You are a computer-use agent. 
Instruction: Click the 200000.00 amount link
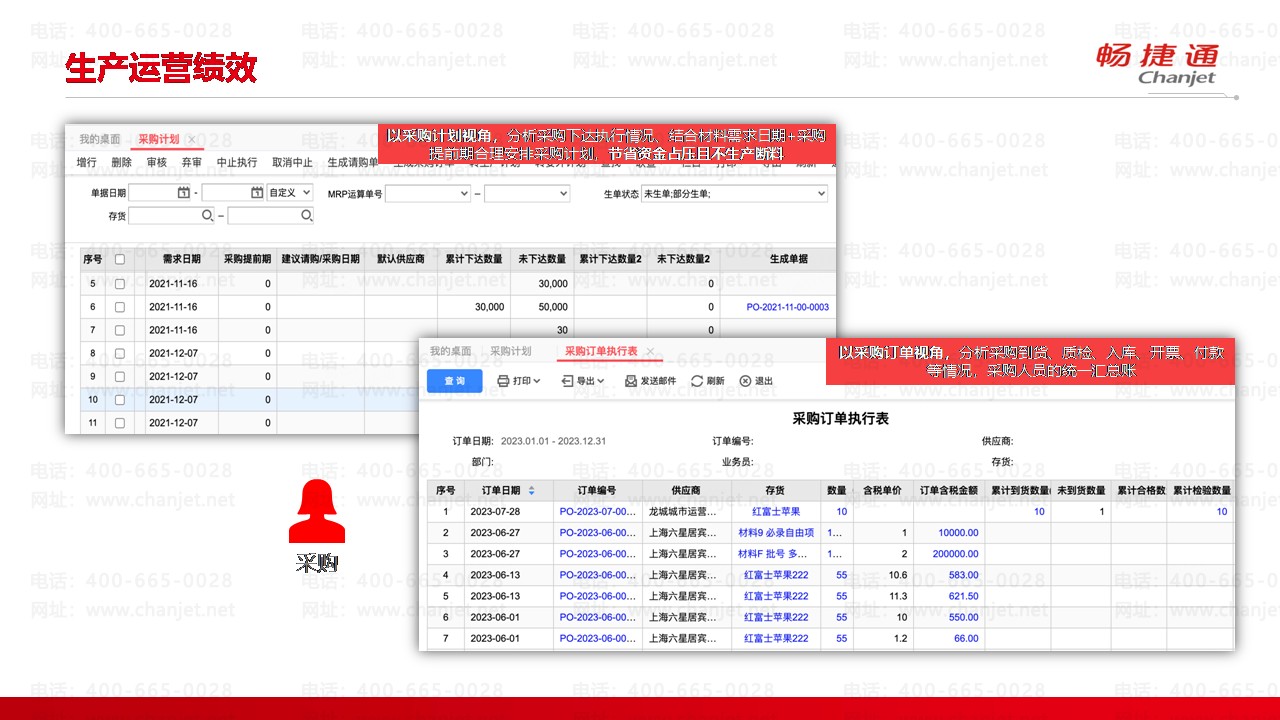pyautogui.click(x=956, y=554)
